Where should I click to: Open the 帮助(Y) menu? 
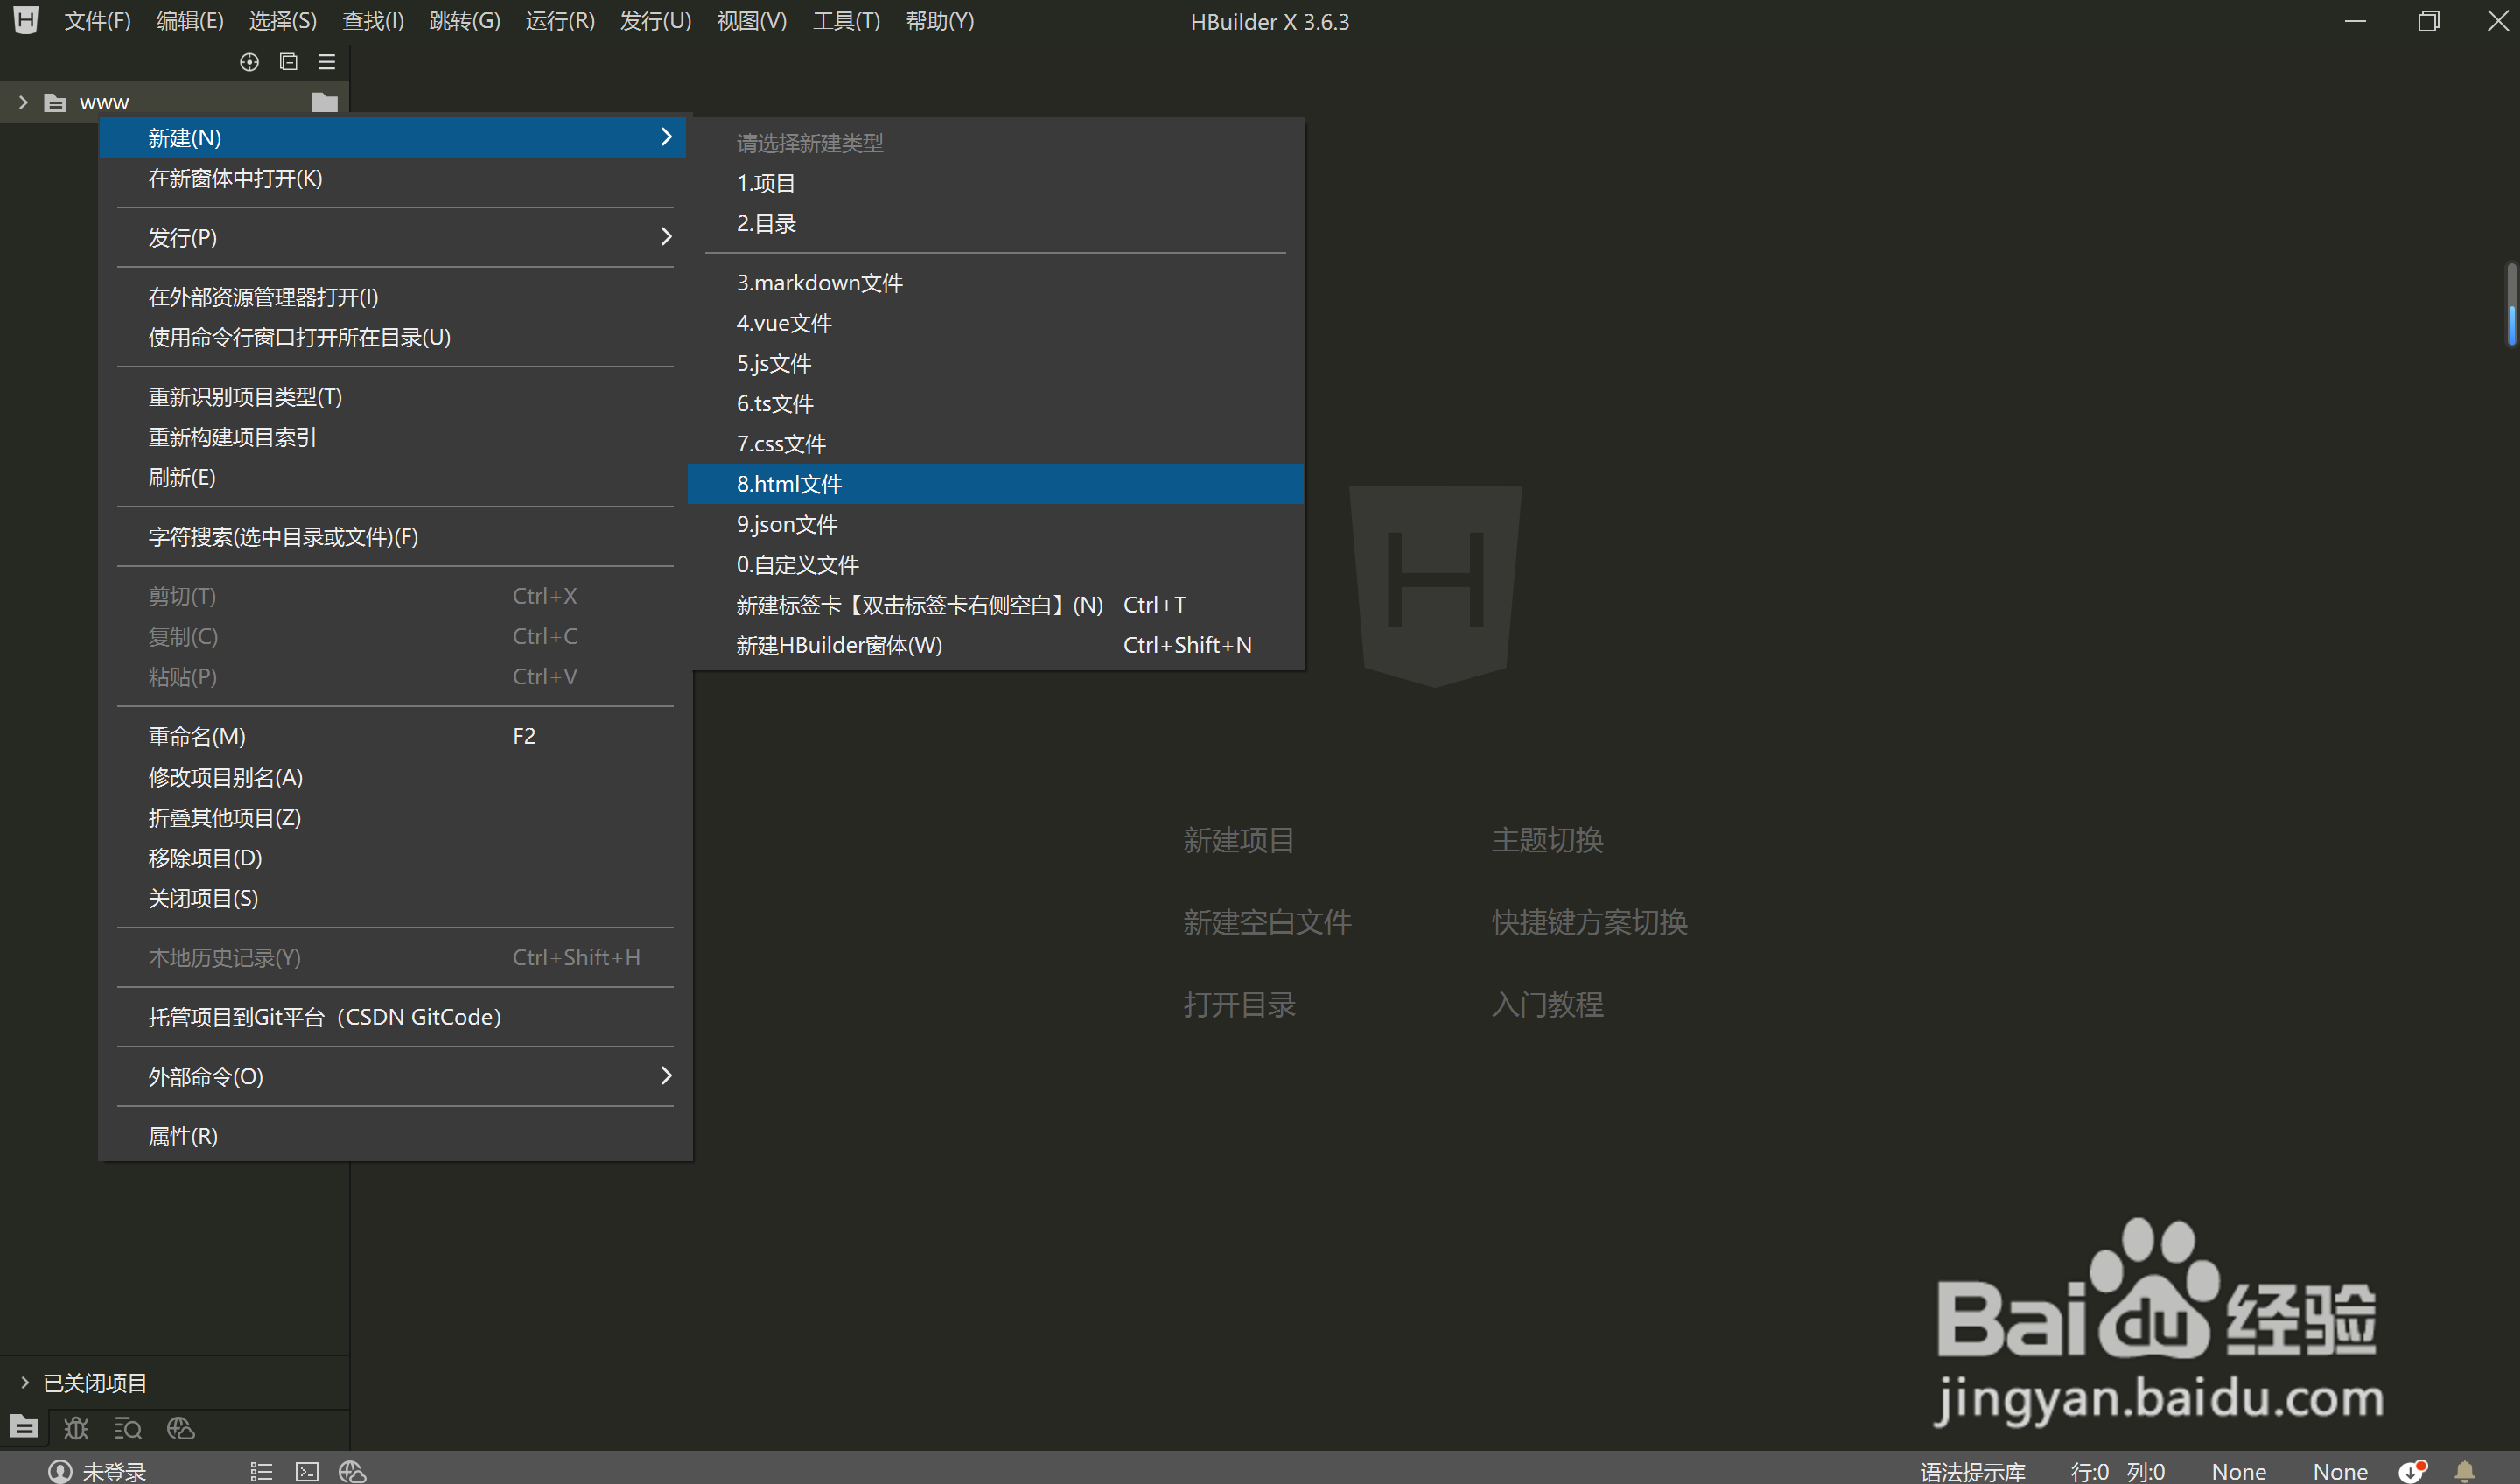[x=940, y=21]
